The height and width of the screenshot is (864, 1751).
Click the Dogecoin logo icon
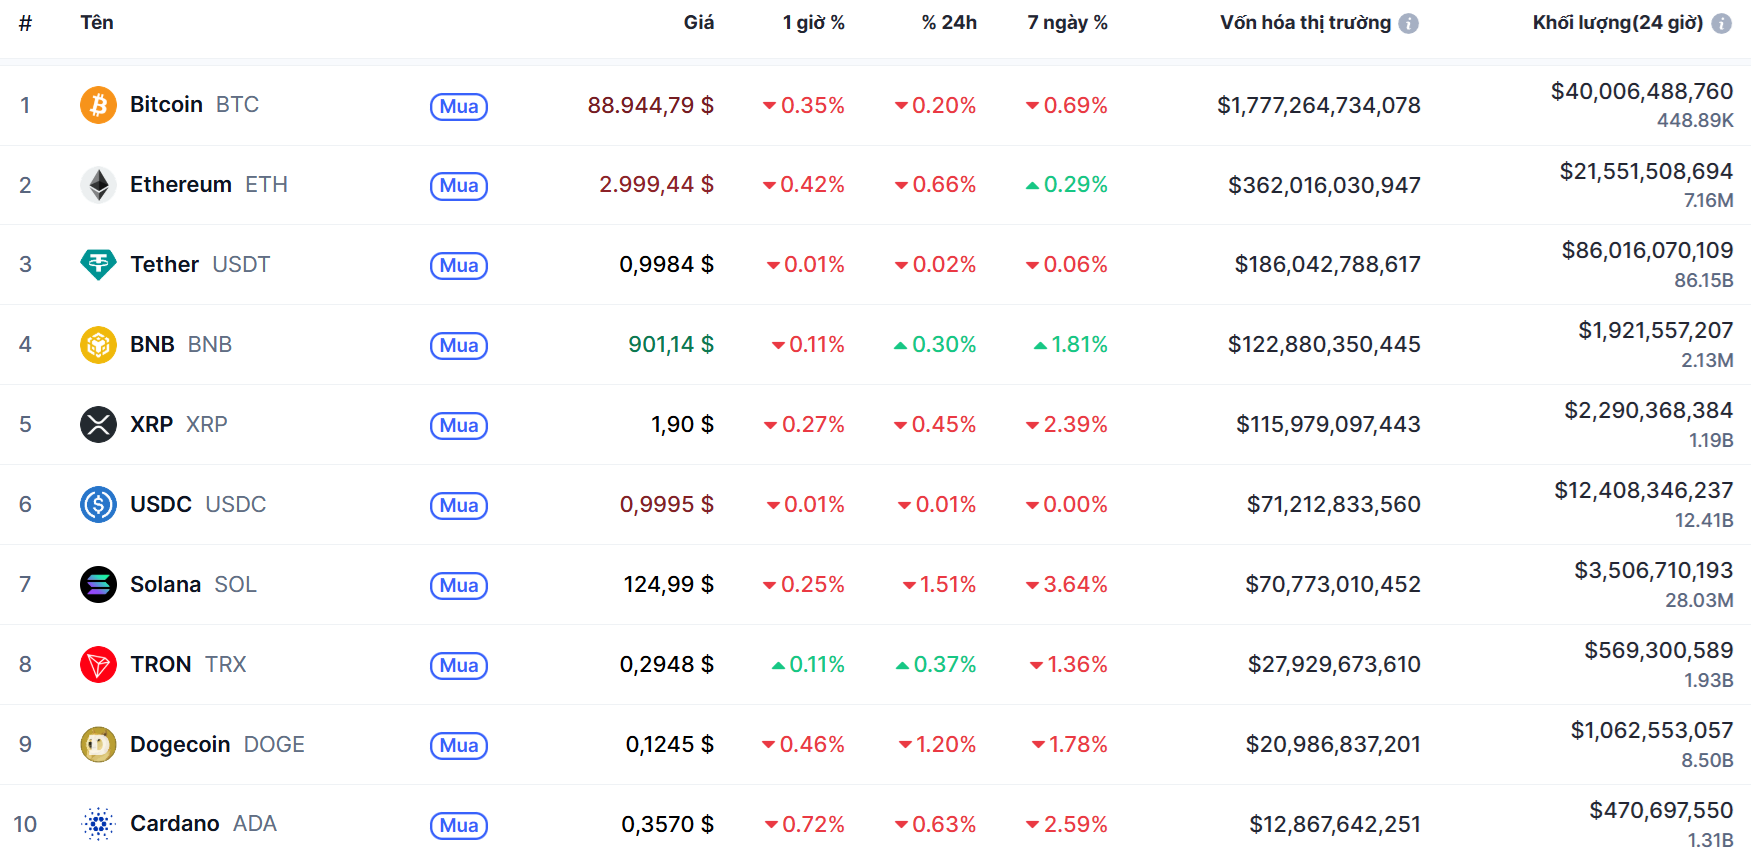point(98,745)
